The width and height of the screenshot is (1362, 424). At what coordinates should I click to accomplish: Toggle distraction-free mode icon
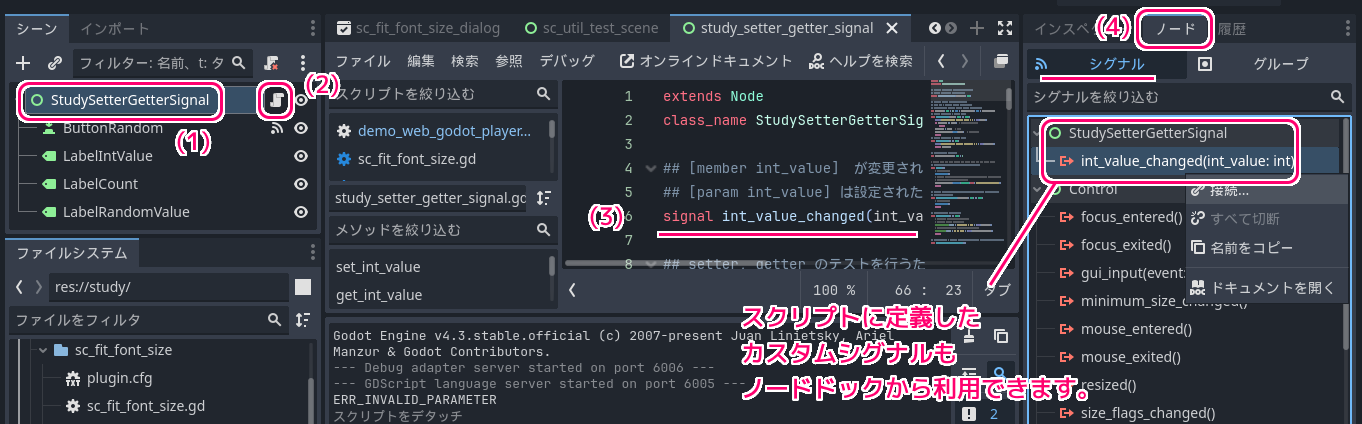(x=1005, y=28)
